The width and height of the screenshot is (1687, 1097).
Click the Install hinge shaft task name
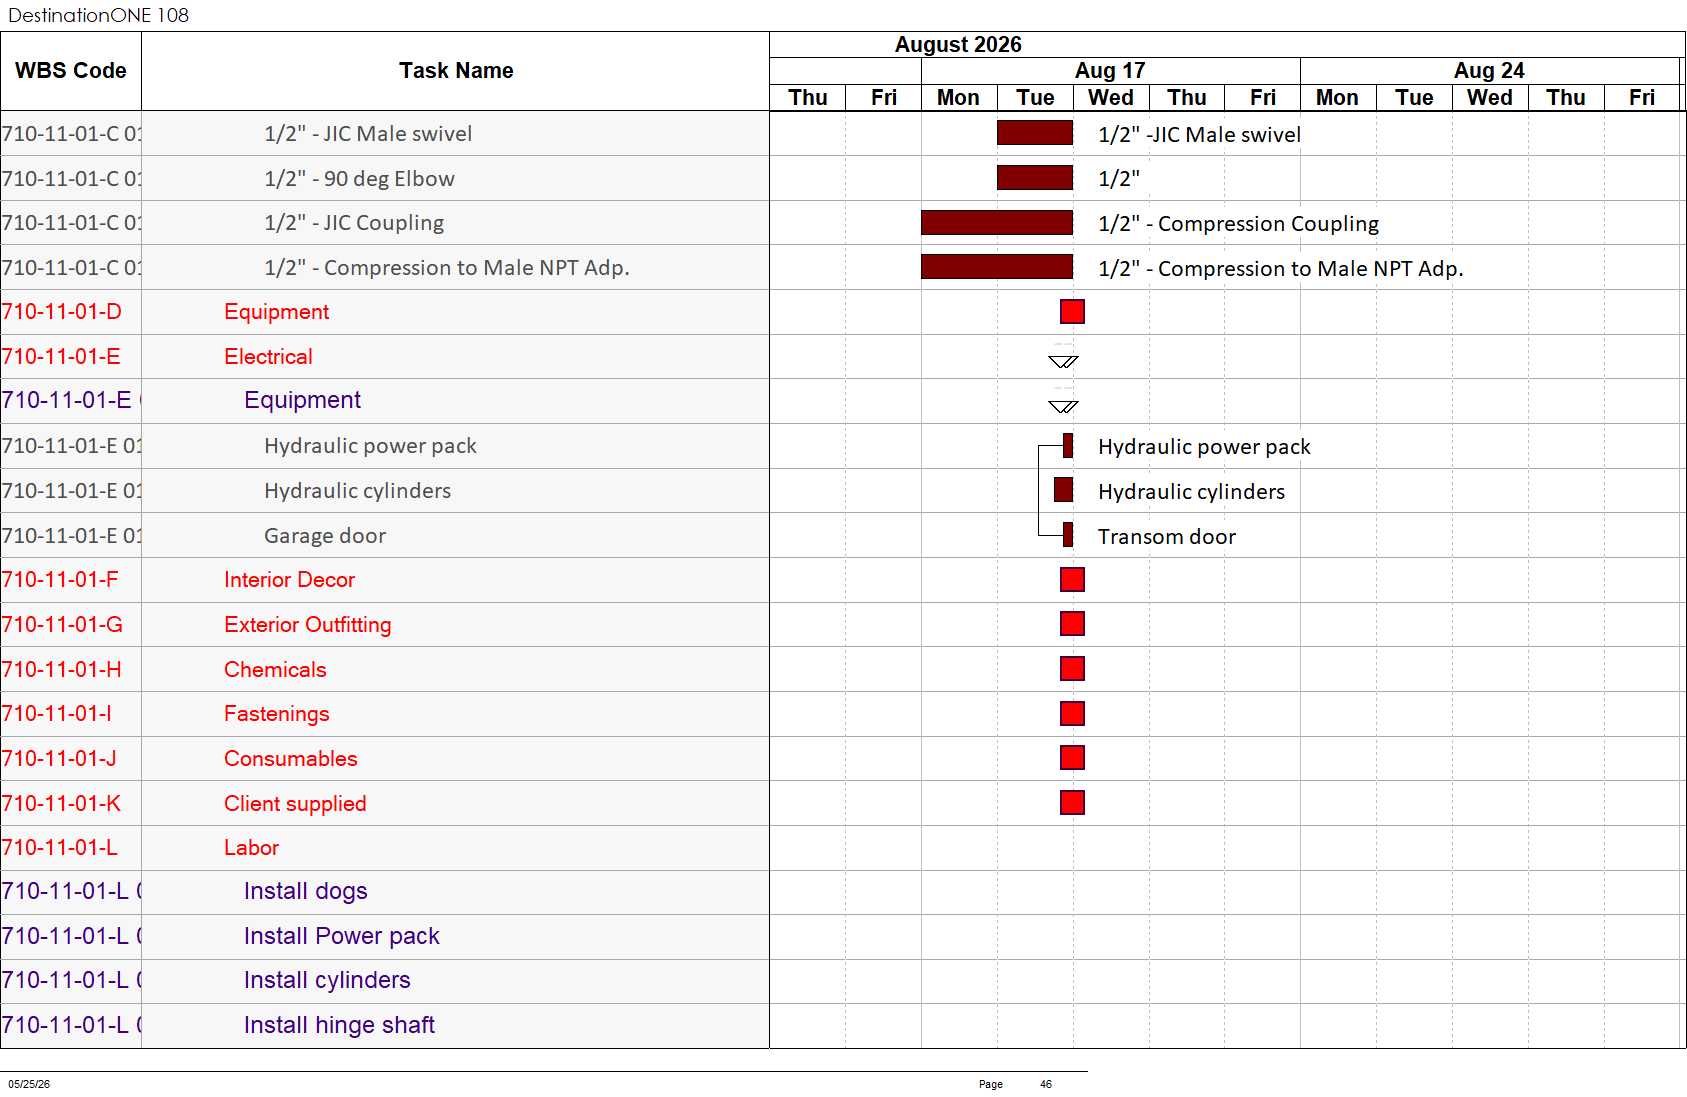(x=339, y=1025)
